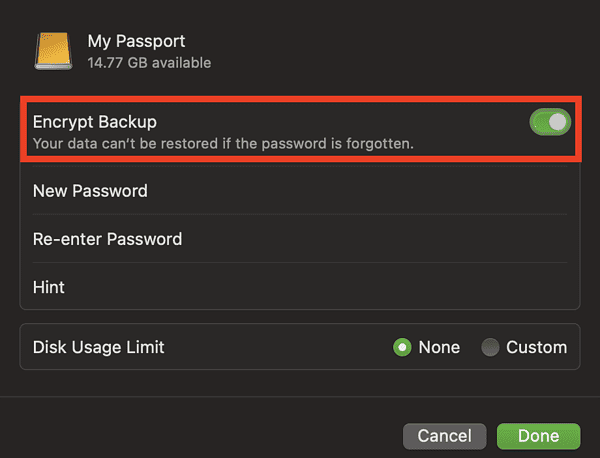This screenshot has width=600, height=458.
Task: Click the My Passport drive icon
Action: coord(54,50)
